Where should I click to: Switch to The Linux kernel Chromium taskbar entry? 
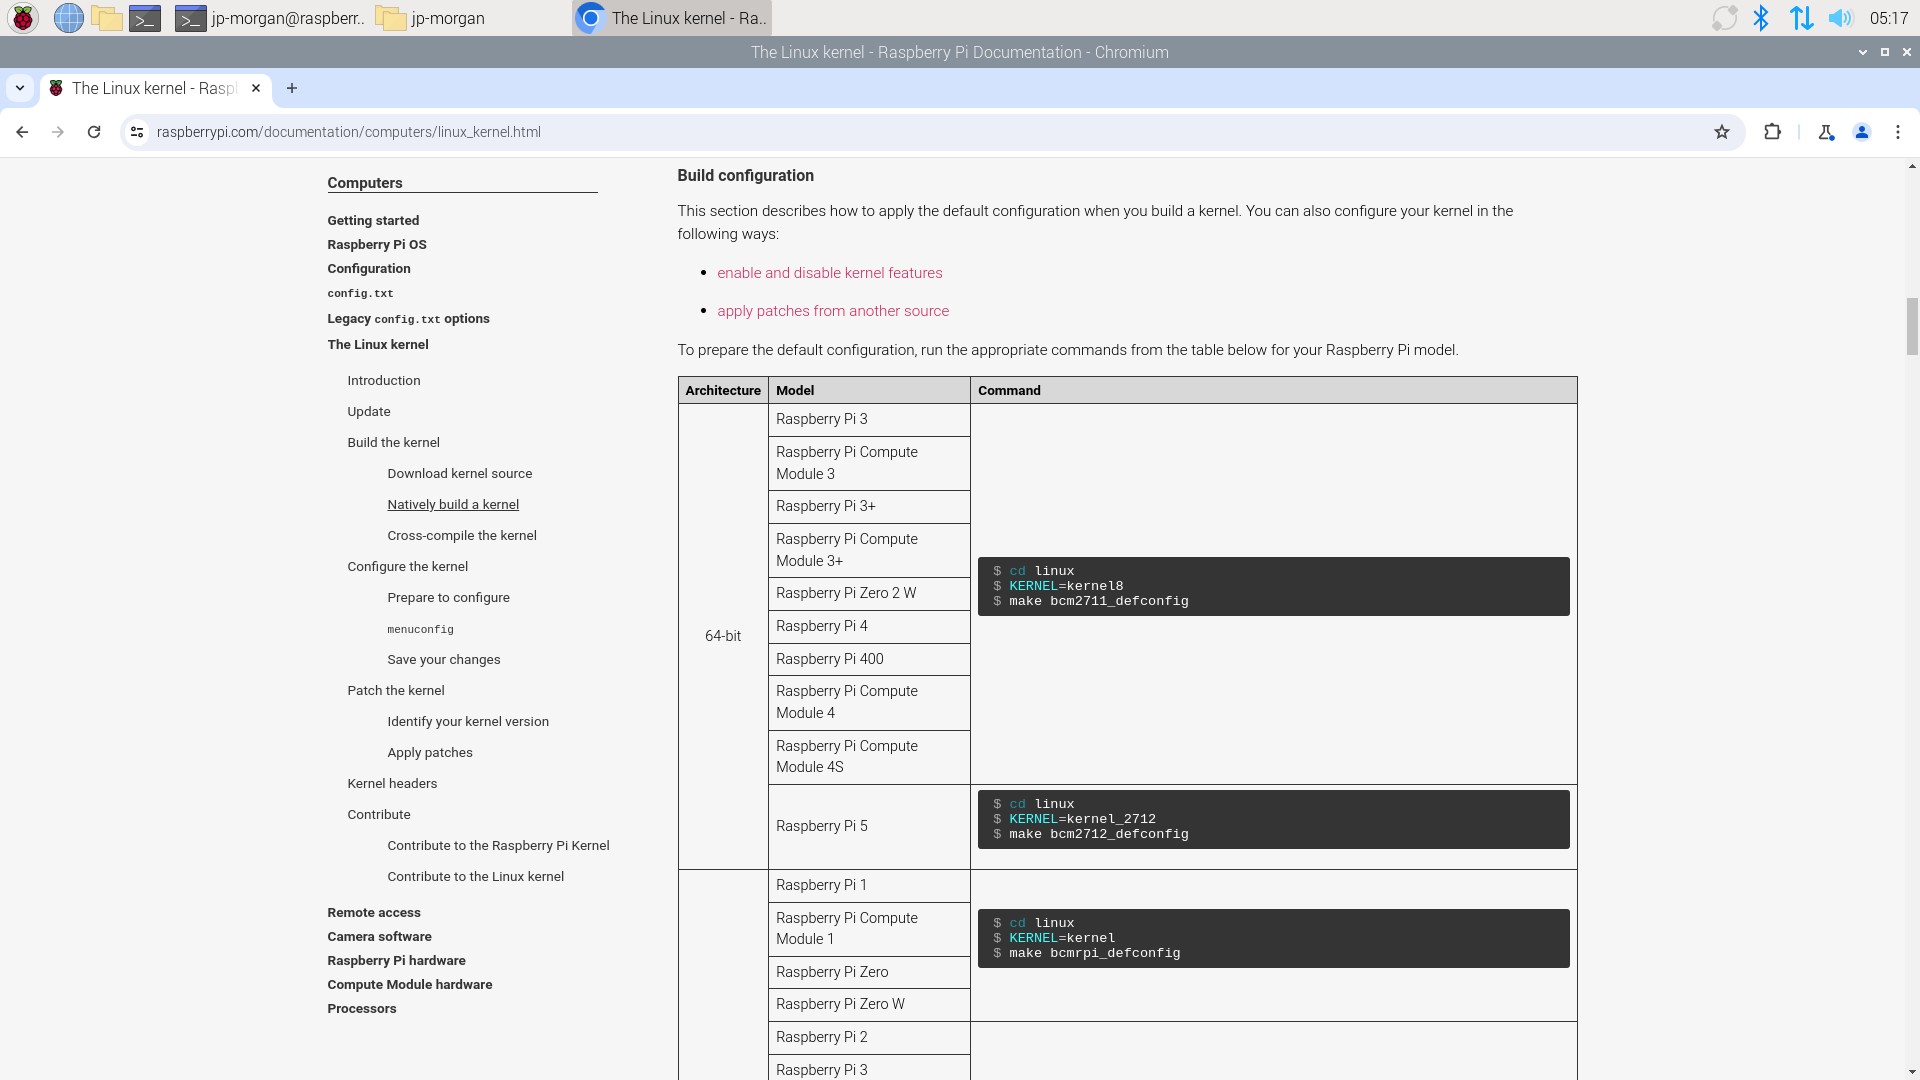point(672,18)
